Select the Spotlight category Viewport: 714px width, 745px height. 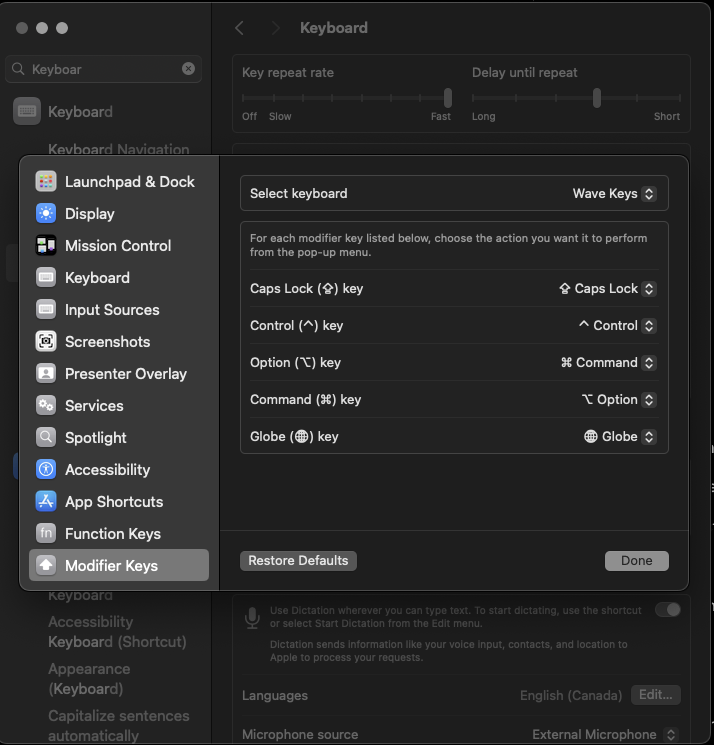(119, 438)
